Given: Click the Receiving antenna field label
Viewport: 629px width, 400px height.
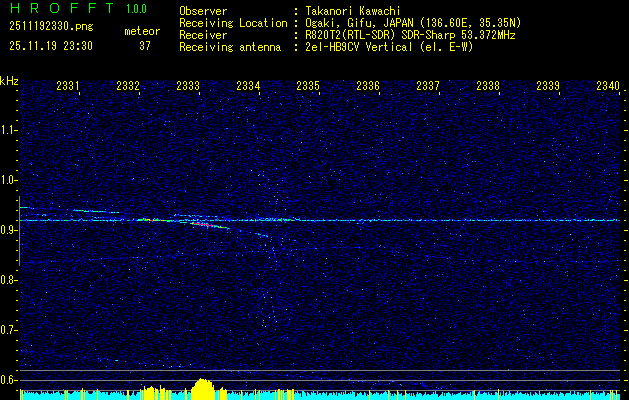Looking at the screenshot, I should click(x=230, y=47).
